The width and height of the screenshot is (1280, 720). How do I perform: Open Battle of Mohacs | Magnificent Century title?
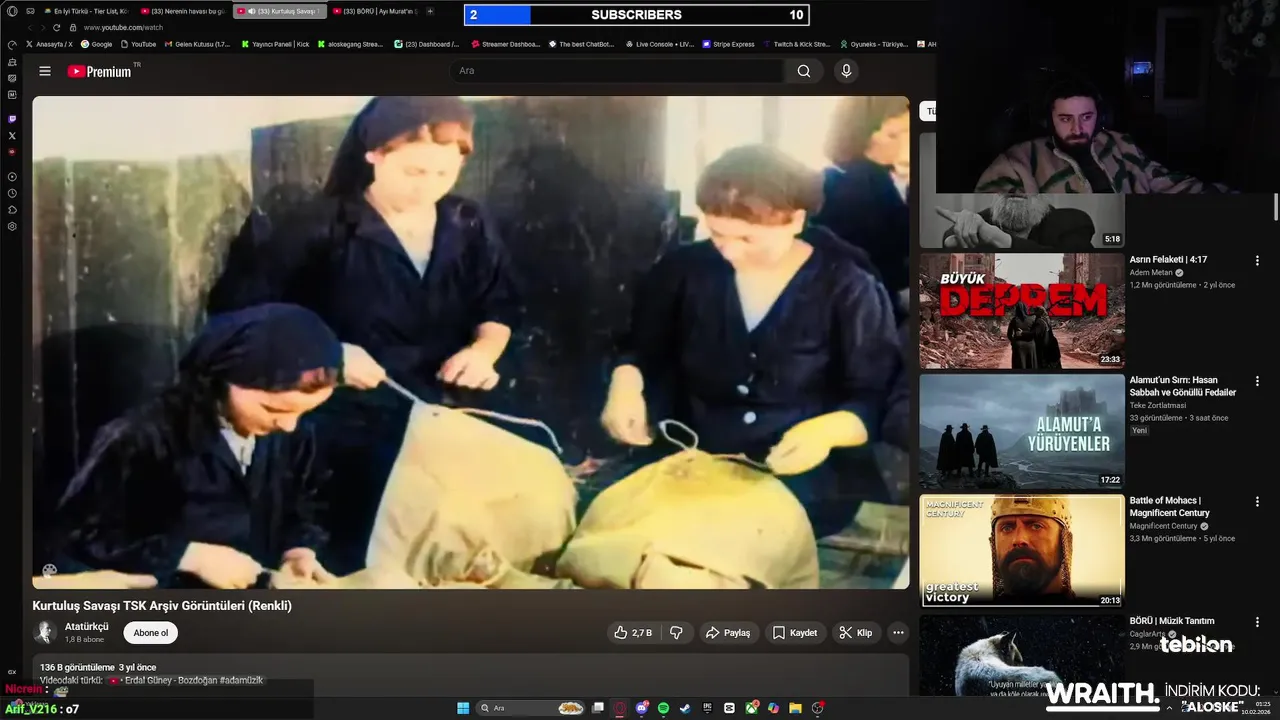point(1170,507)
